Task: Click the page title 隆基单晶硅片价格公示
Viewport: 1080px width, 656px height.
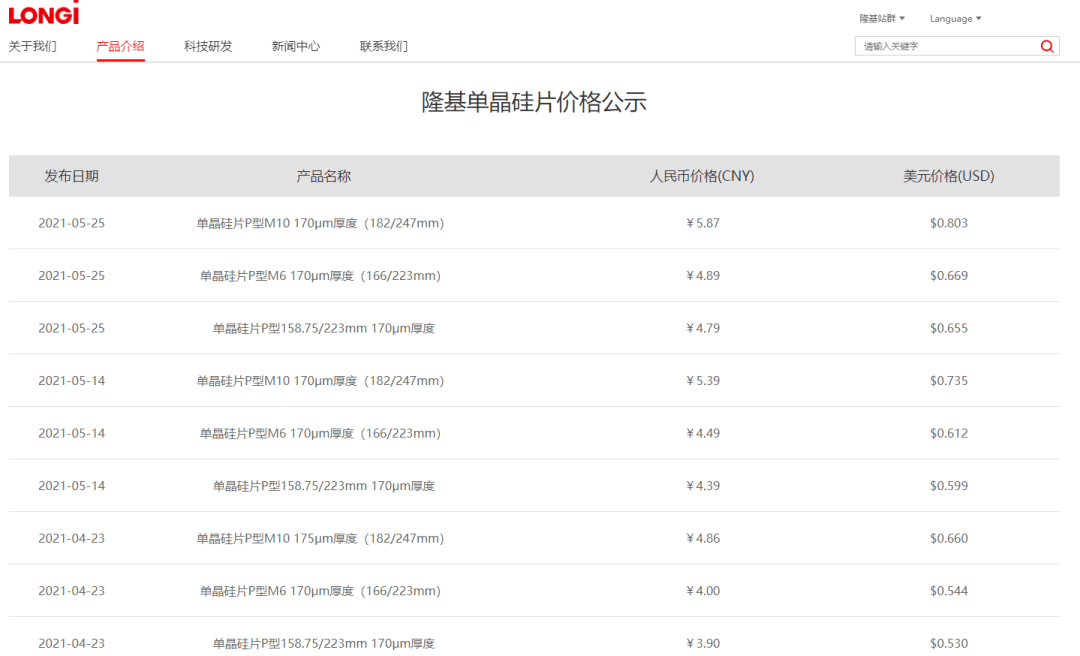Action: pyautogui.click(x=534, y=102)
